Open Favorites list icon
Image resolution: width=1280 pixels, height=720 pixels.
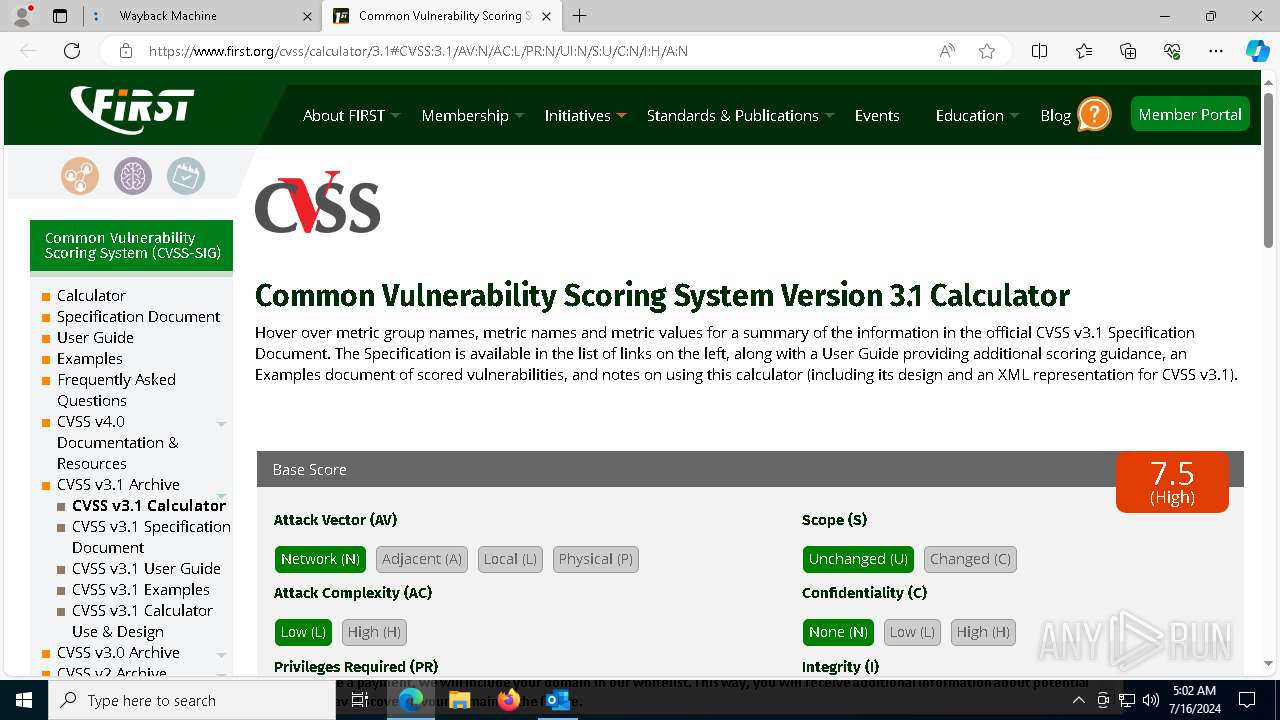point(1084,51)
